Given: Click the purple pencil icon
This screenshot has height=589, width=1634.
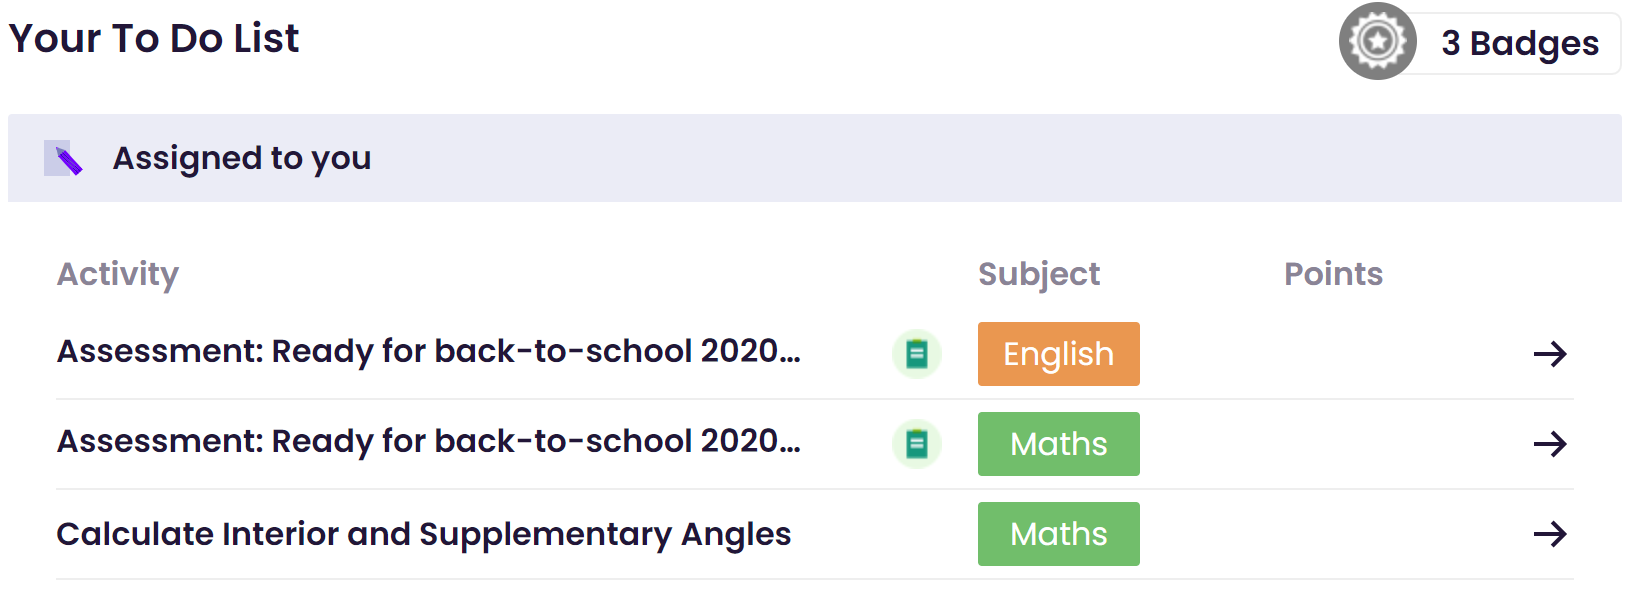Looking at the screenshot, I should point(63,158).
